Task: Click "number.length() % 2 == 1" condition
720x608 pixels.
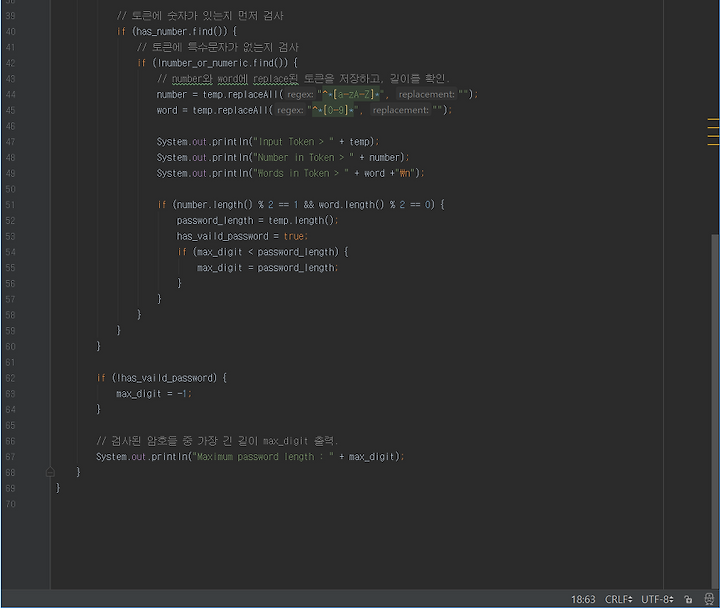Action: (x=237, y=205)
